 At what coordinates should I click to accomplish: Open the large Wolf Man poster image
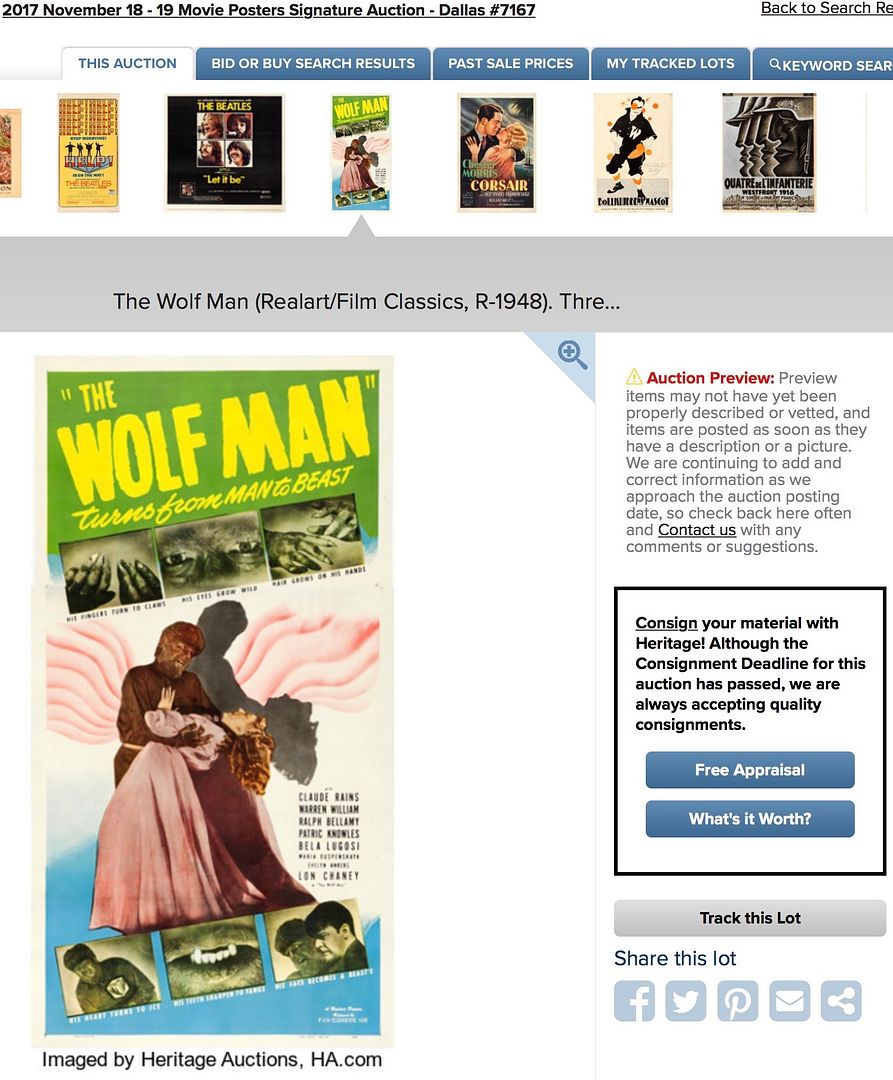213,701
